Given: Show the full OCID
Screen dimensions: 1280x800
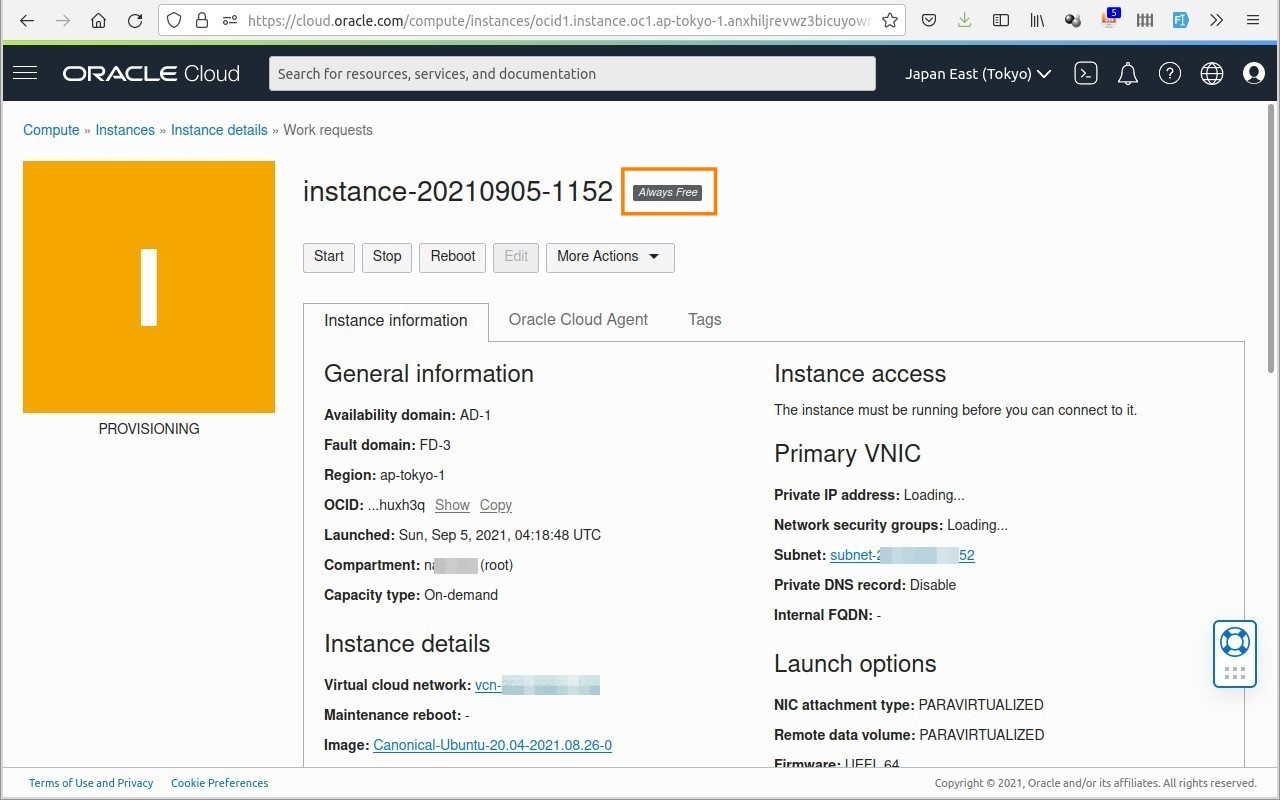Looking at the screenshot, I should point(452,505).
